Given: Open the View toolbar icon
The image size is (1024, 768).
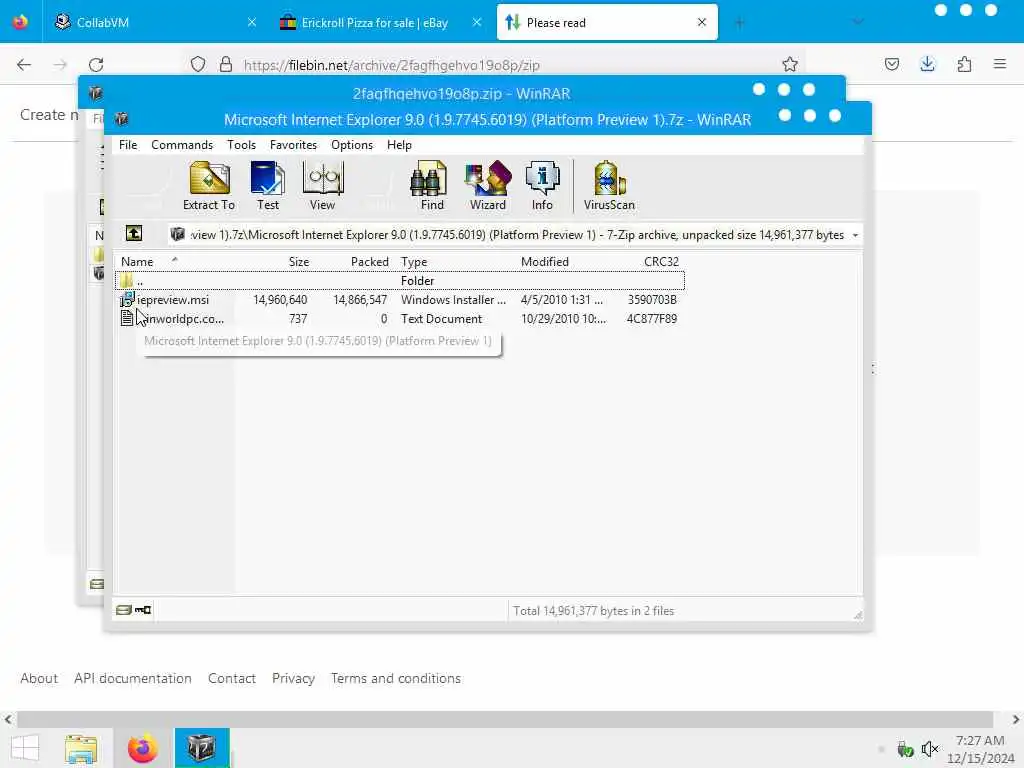Looking at the screenshot, I should (x=322, y=186).
